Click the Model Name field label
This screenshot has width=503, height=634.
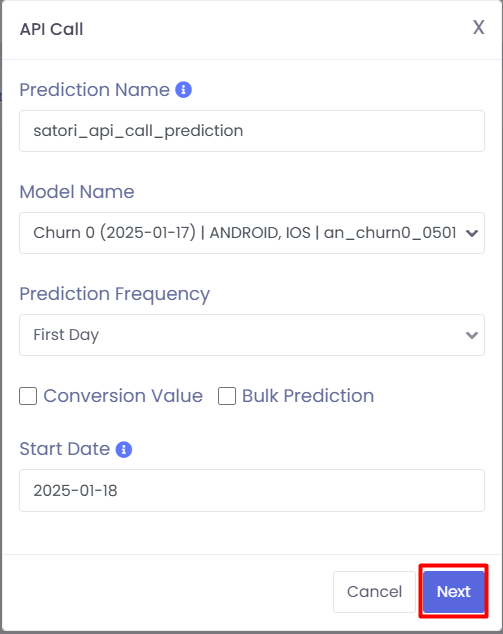click(x=77, y=192)
